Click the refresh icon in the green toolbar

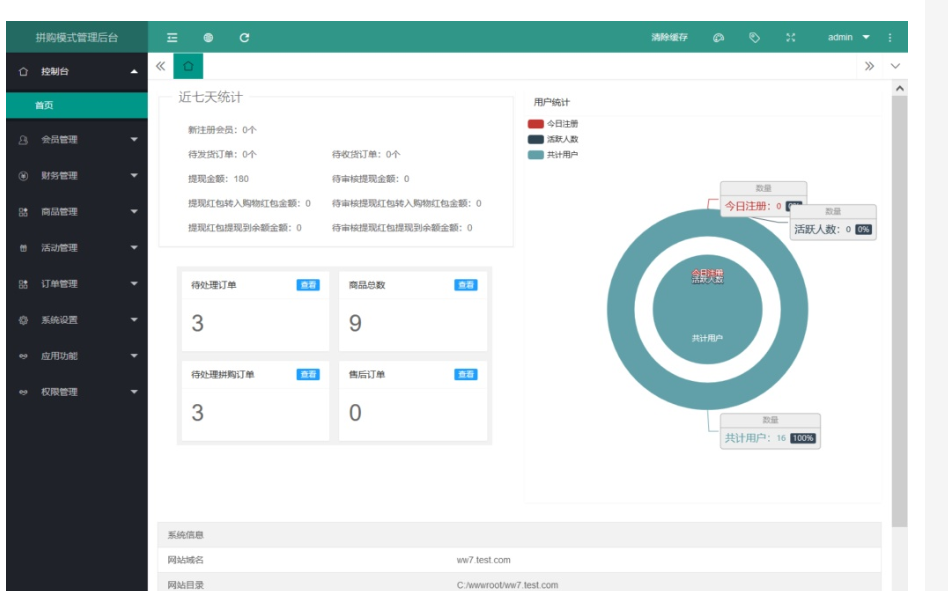(x=244, y=37)
